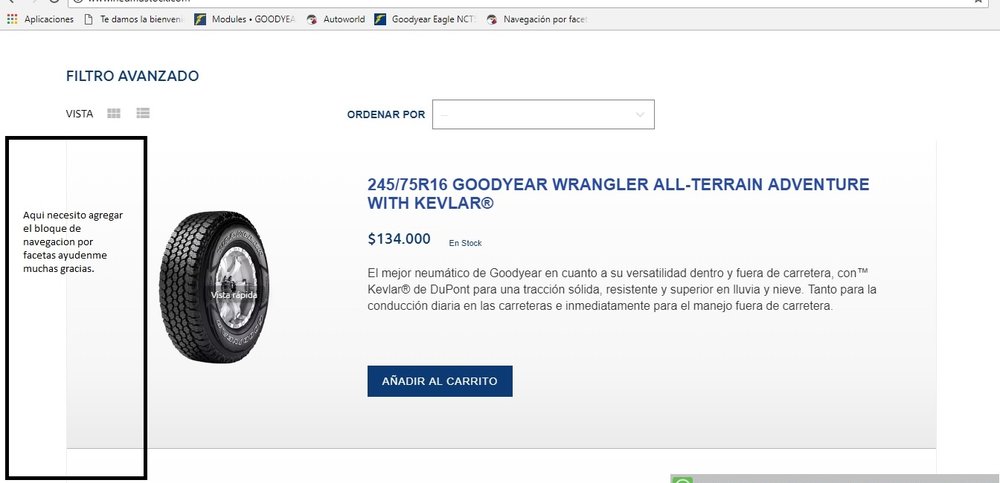Click the Goodyear Wrangler tire thumbnail
Viewport: 1000px width, 483px height.
[215, 287]
